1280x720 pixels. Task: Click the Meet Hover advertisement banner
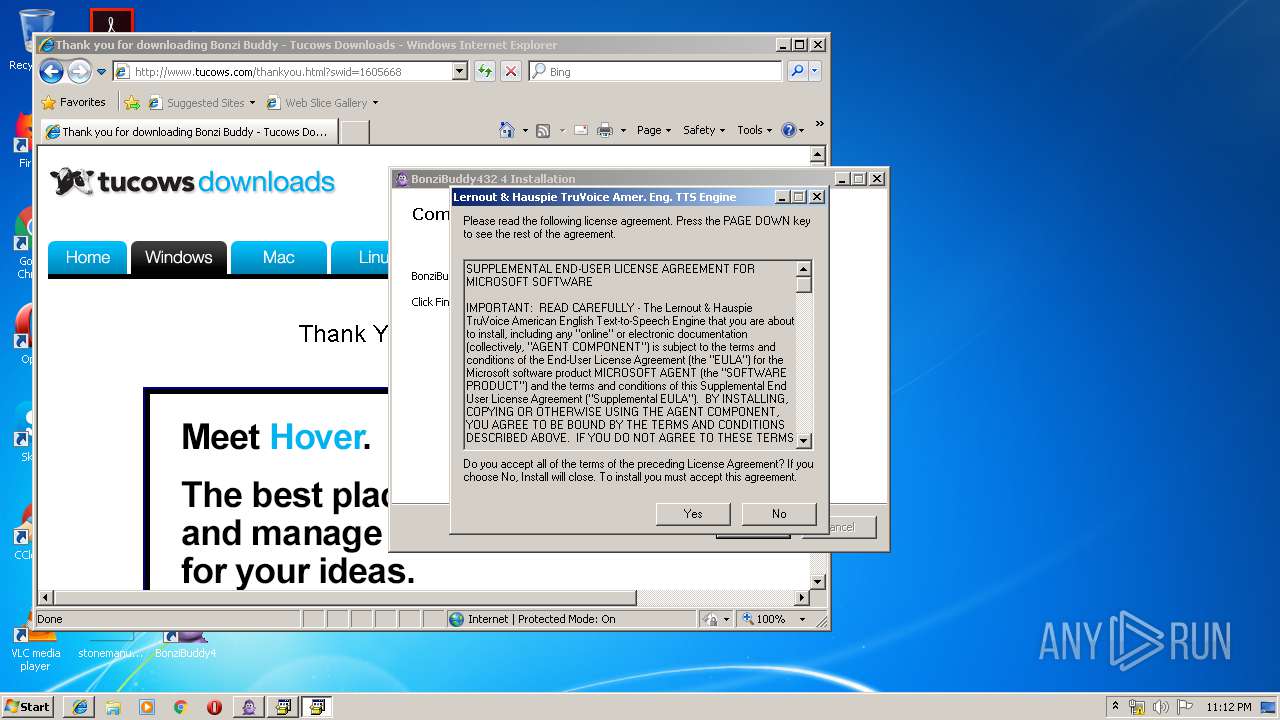pyautogui.click(x=267, y=489)
